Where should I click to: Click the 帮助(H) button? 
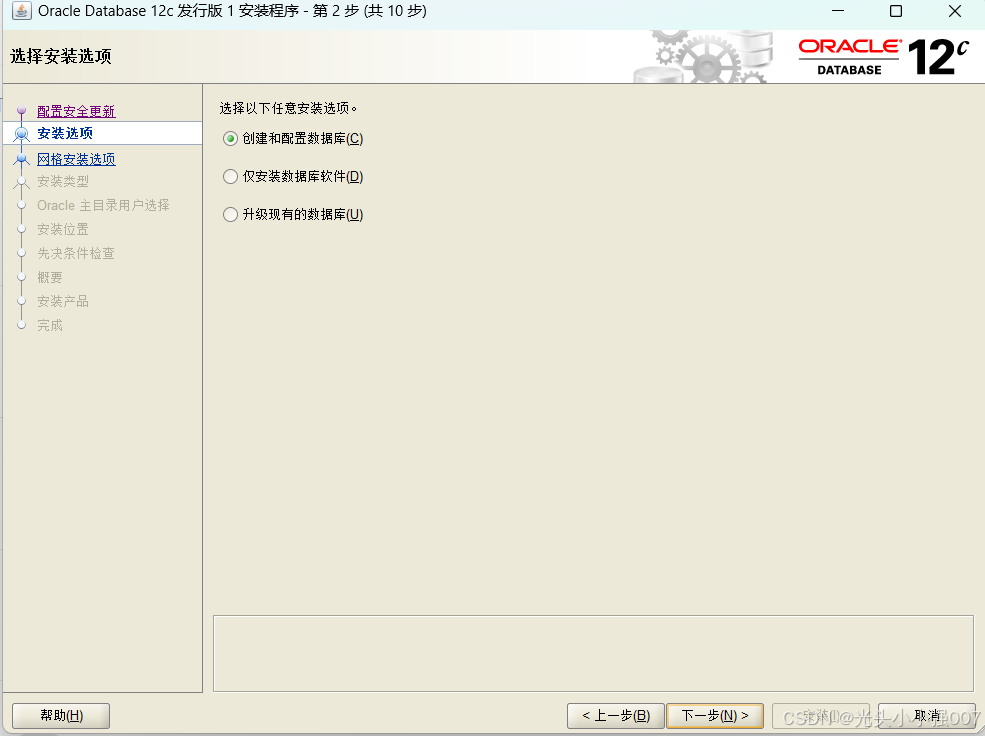(60, 715)
